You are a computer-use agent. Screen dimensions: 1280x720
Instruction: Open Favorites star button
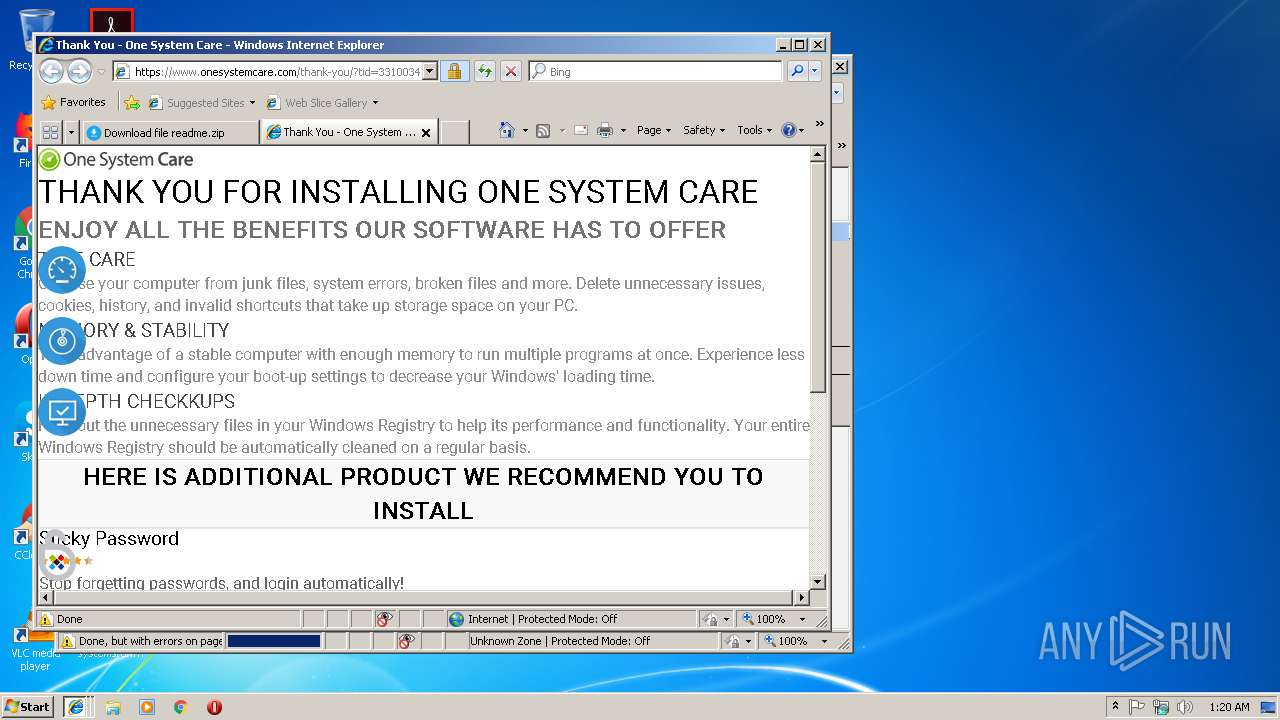tap(48, 102)
